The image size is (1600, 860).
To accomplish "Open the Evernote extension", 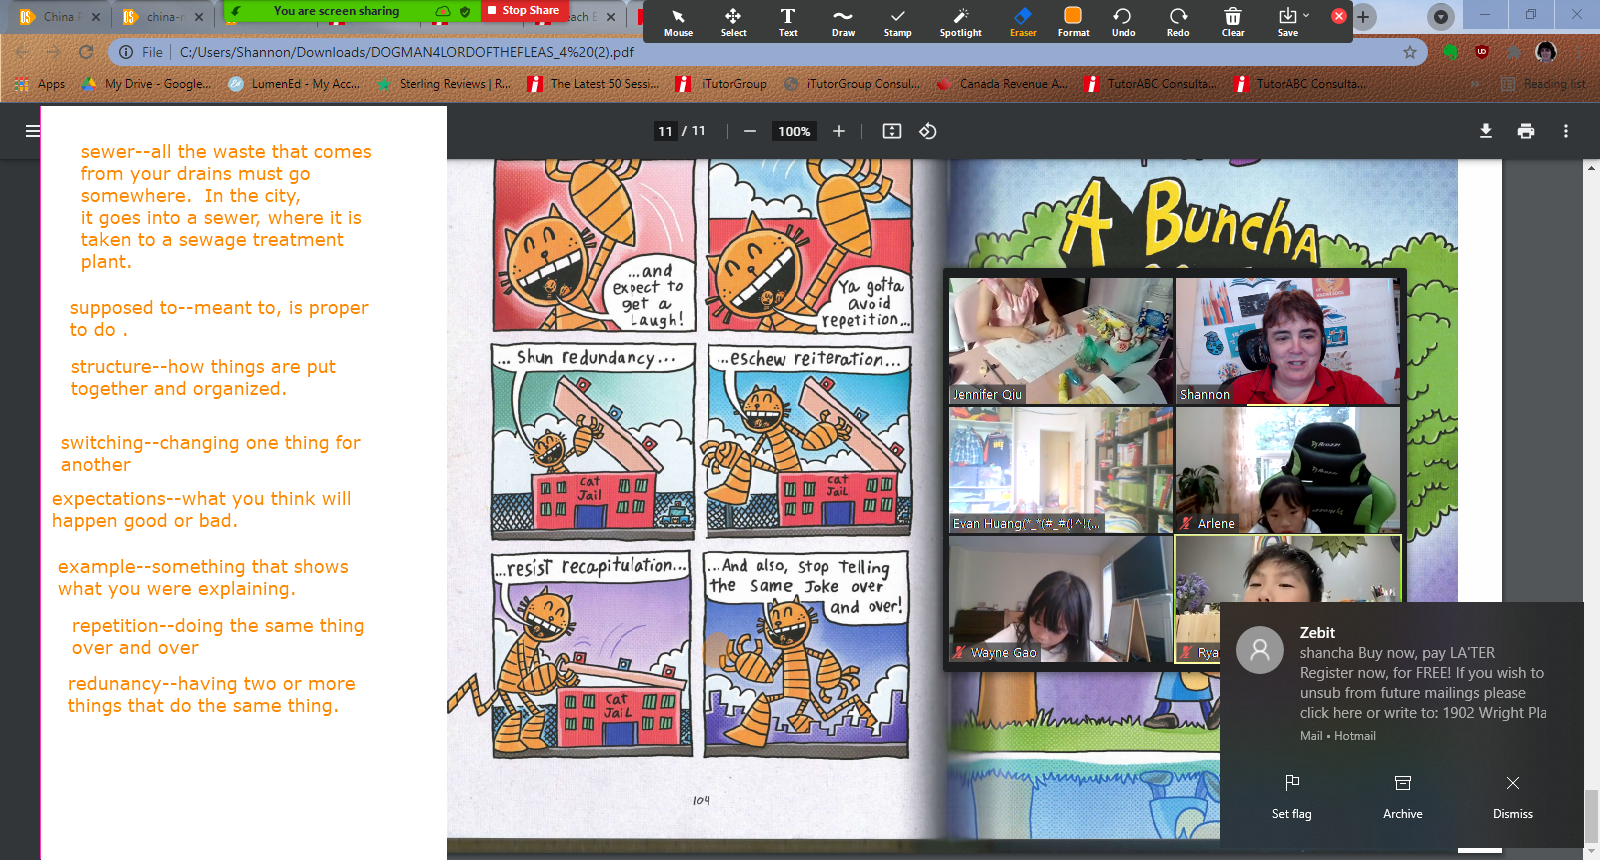I will pyautogui.click(x=1450, y=52).
